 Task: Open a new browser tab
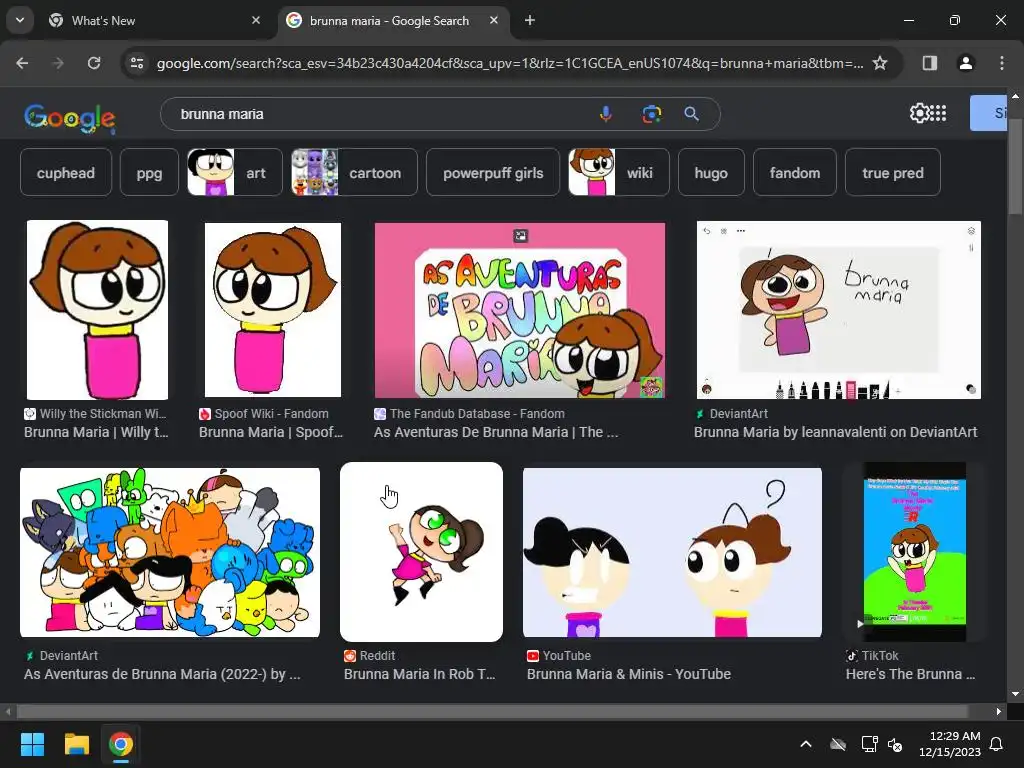point(530,21)
